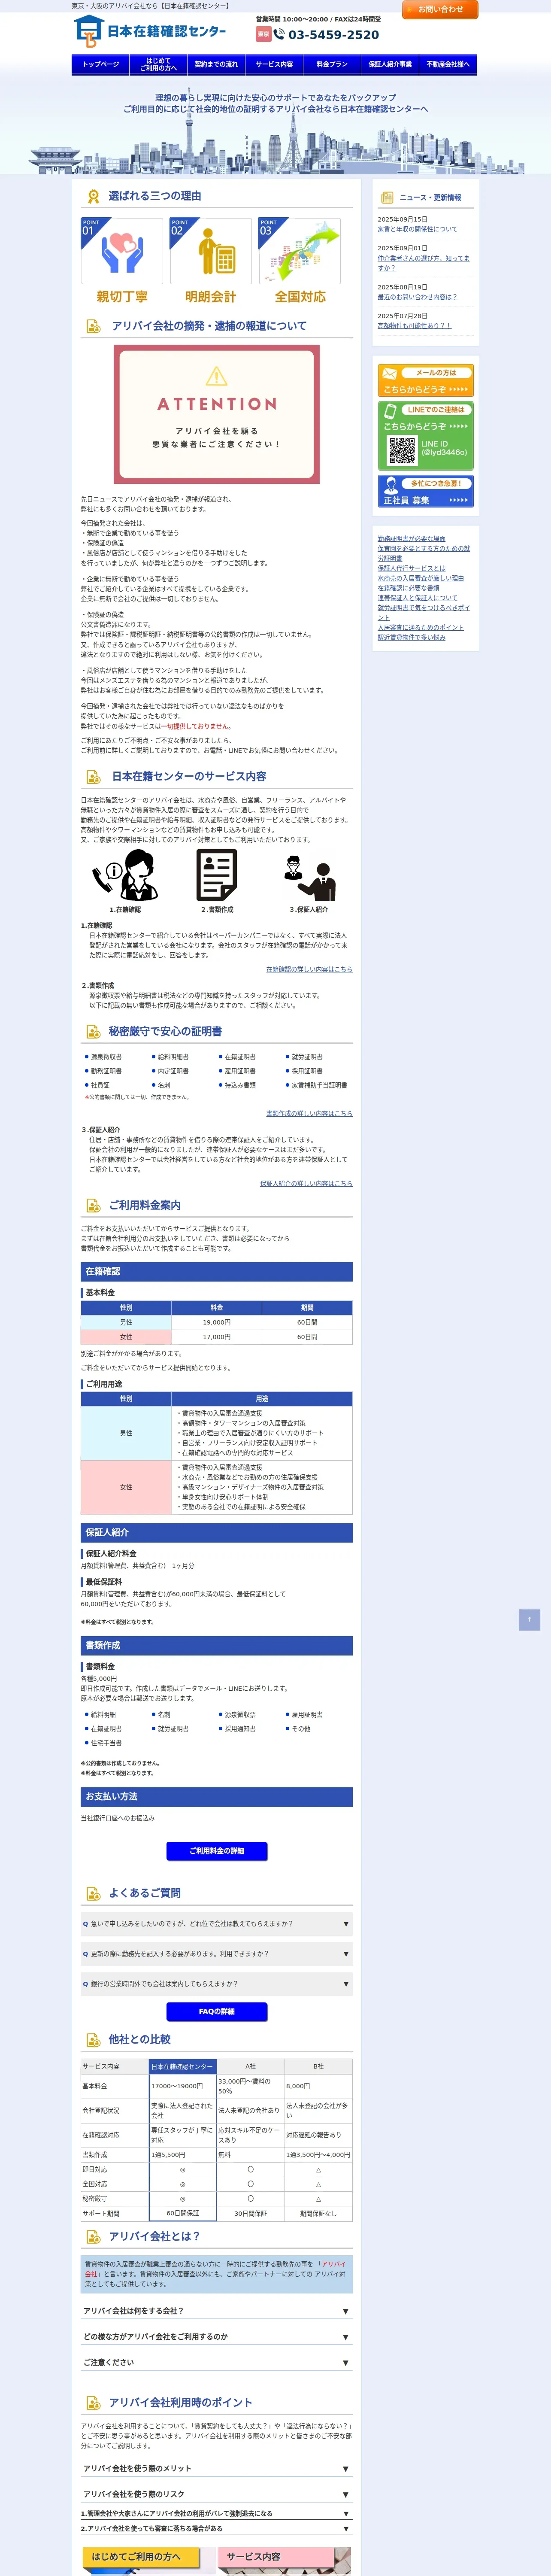Expand FAQ 急いで申し込みをしたいのですが

(x=217, y=1924)
